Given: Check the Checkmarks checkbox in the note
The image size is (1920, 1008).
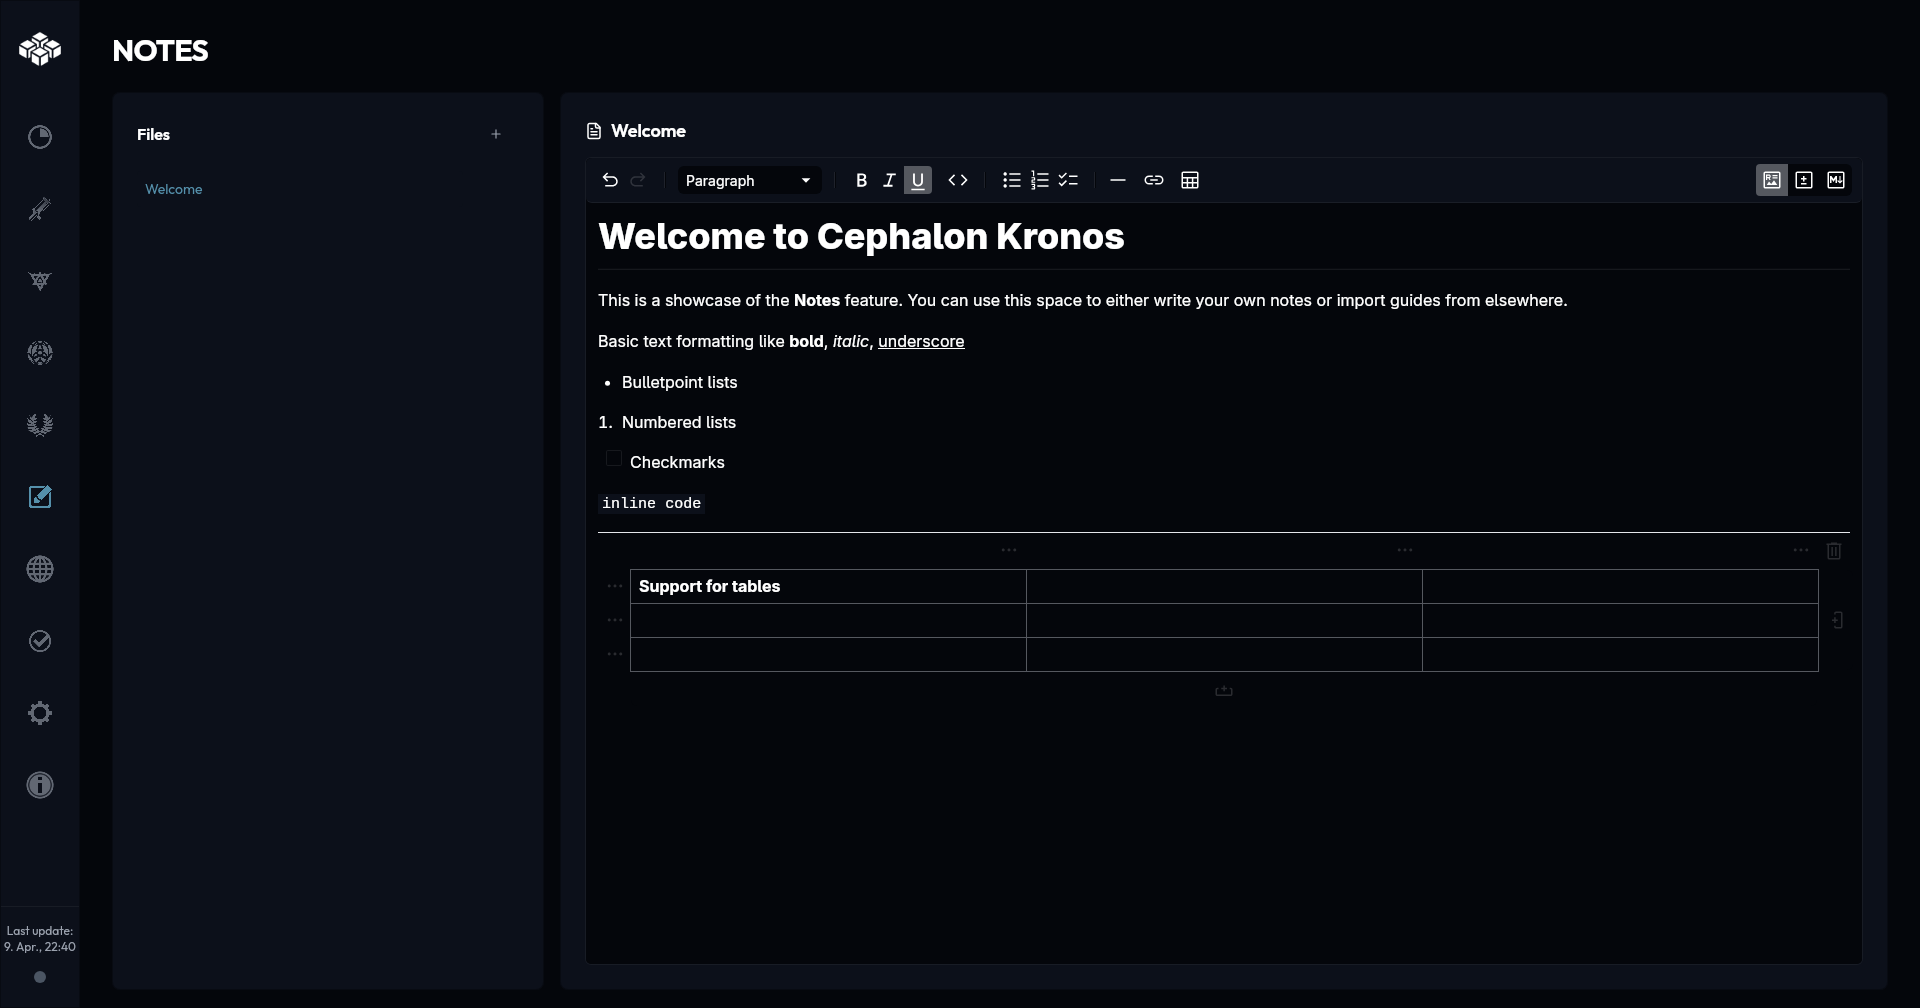Looking at the screenshot, I should pyautogui.click(x=613, y=457).
